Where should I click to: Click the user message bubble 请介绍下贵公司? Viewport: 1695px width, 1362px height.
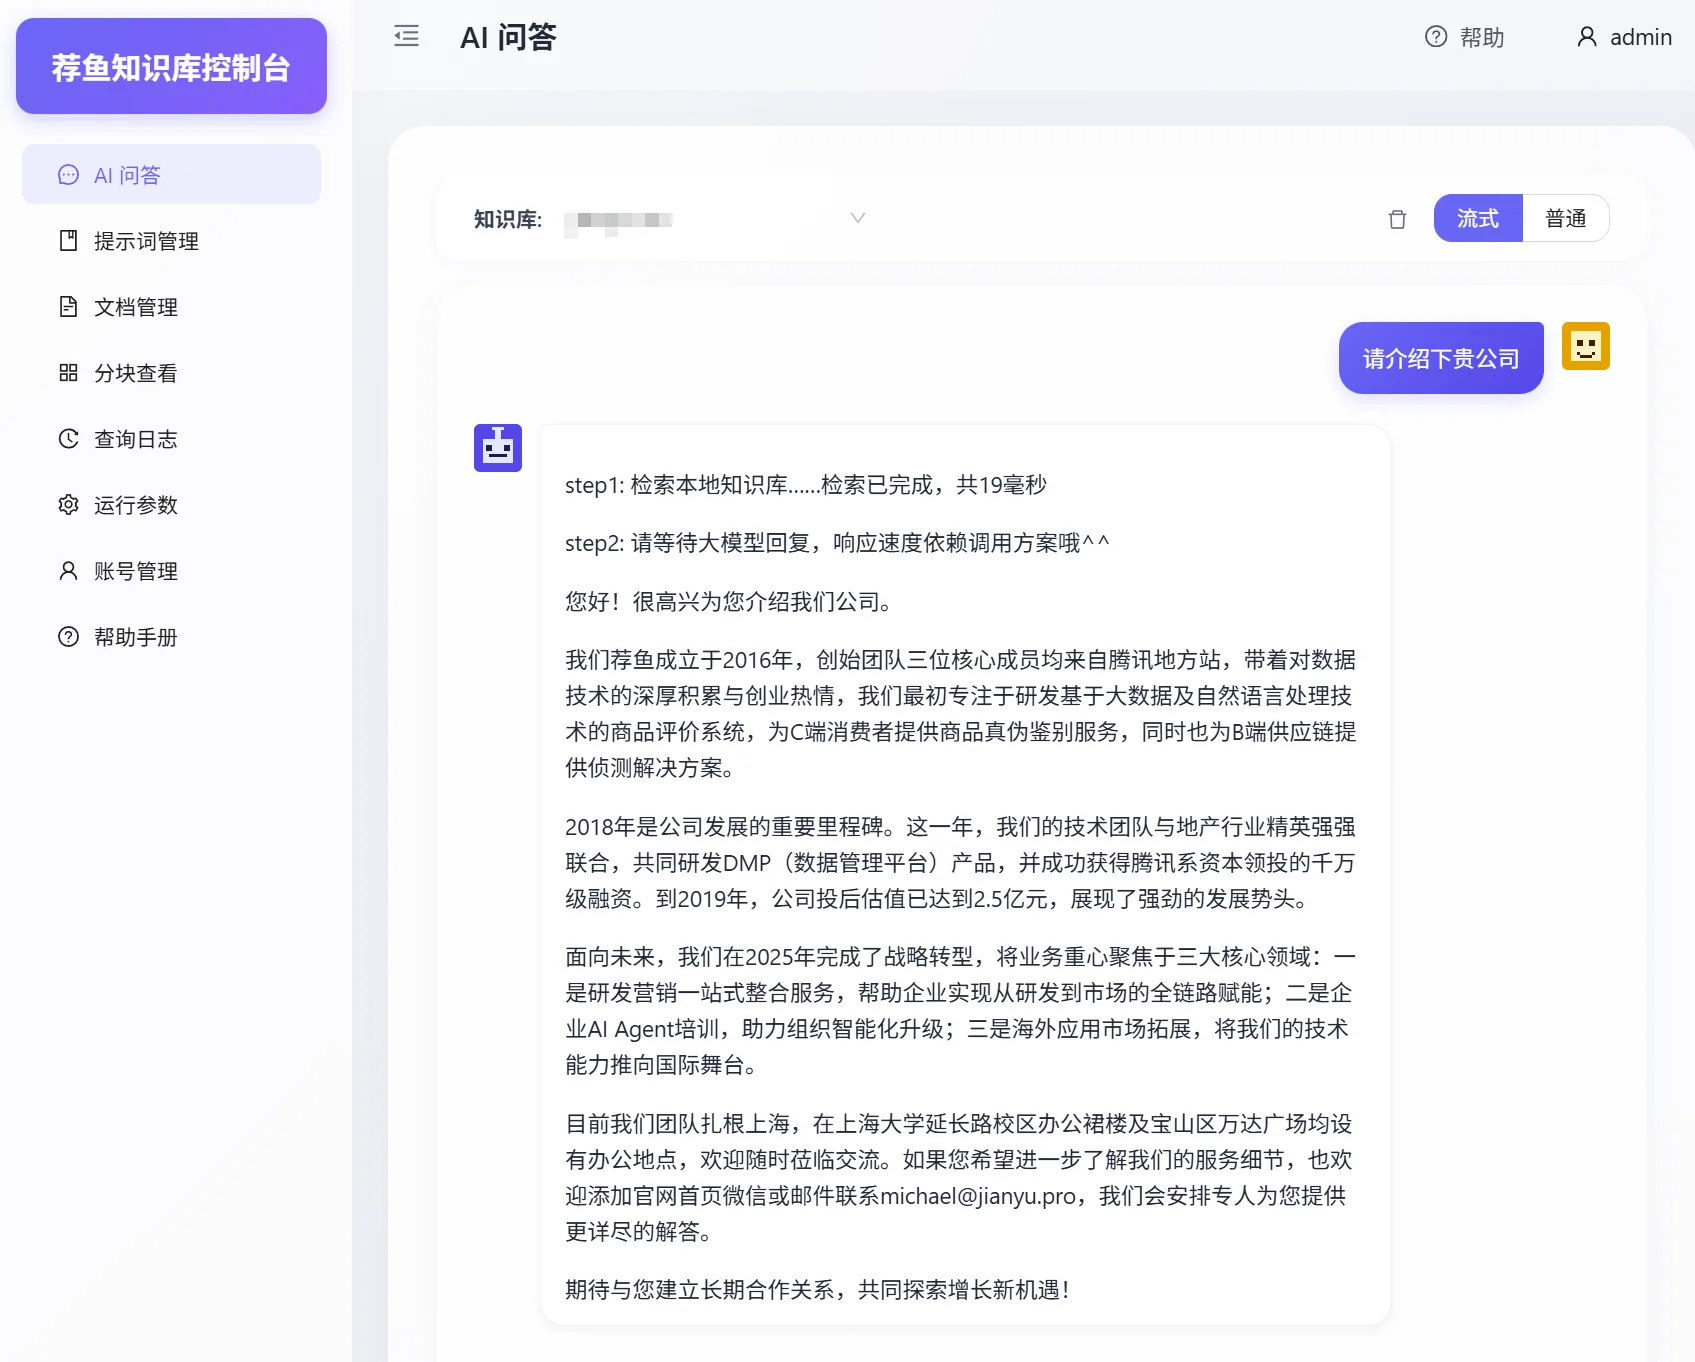coord(1440,357)
